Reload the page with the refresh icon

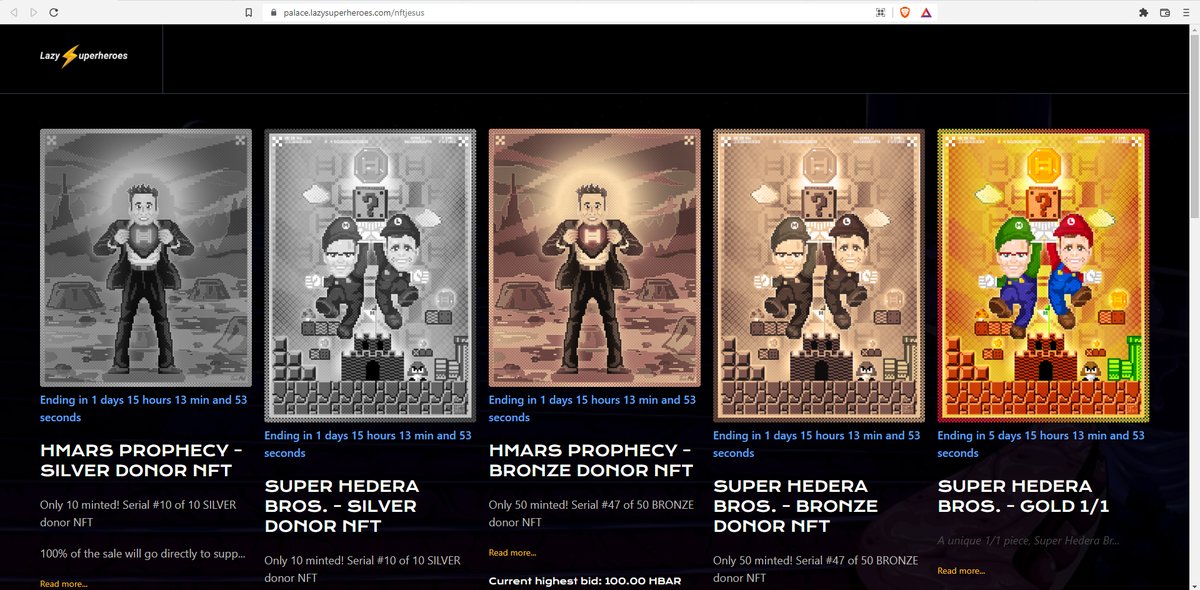pos(53,12)
